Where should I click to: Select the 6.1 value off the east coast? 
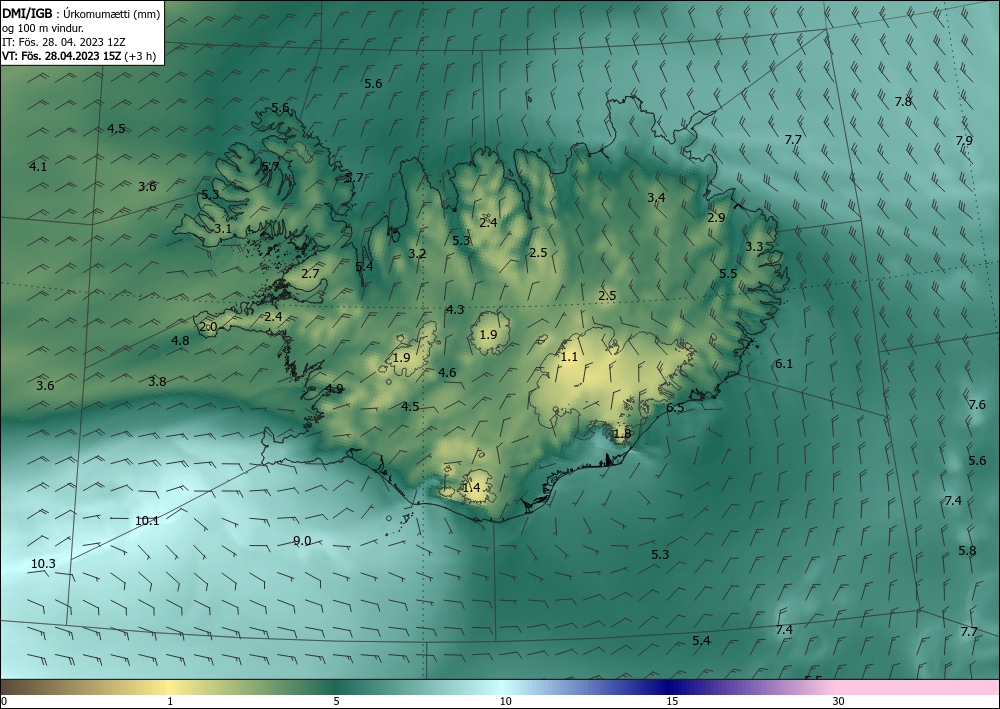tap(784, 363)
